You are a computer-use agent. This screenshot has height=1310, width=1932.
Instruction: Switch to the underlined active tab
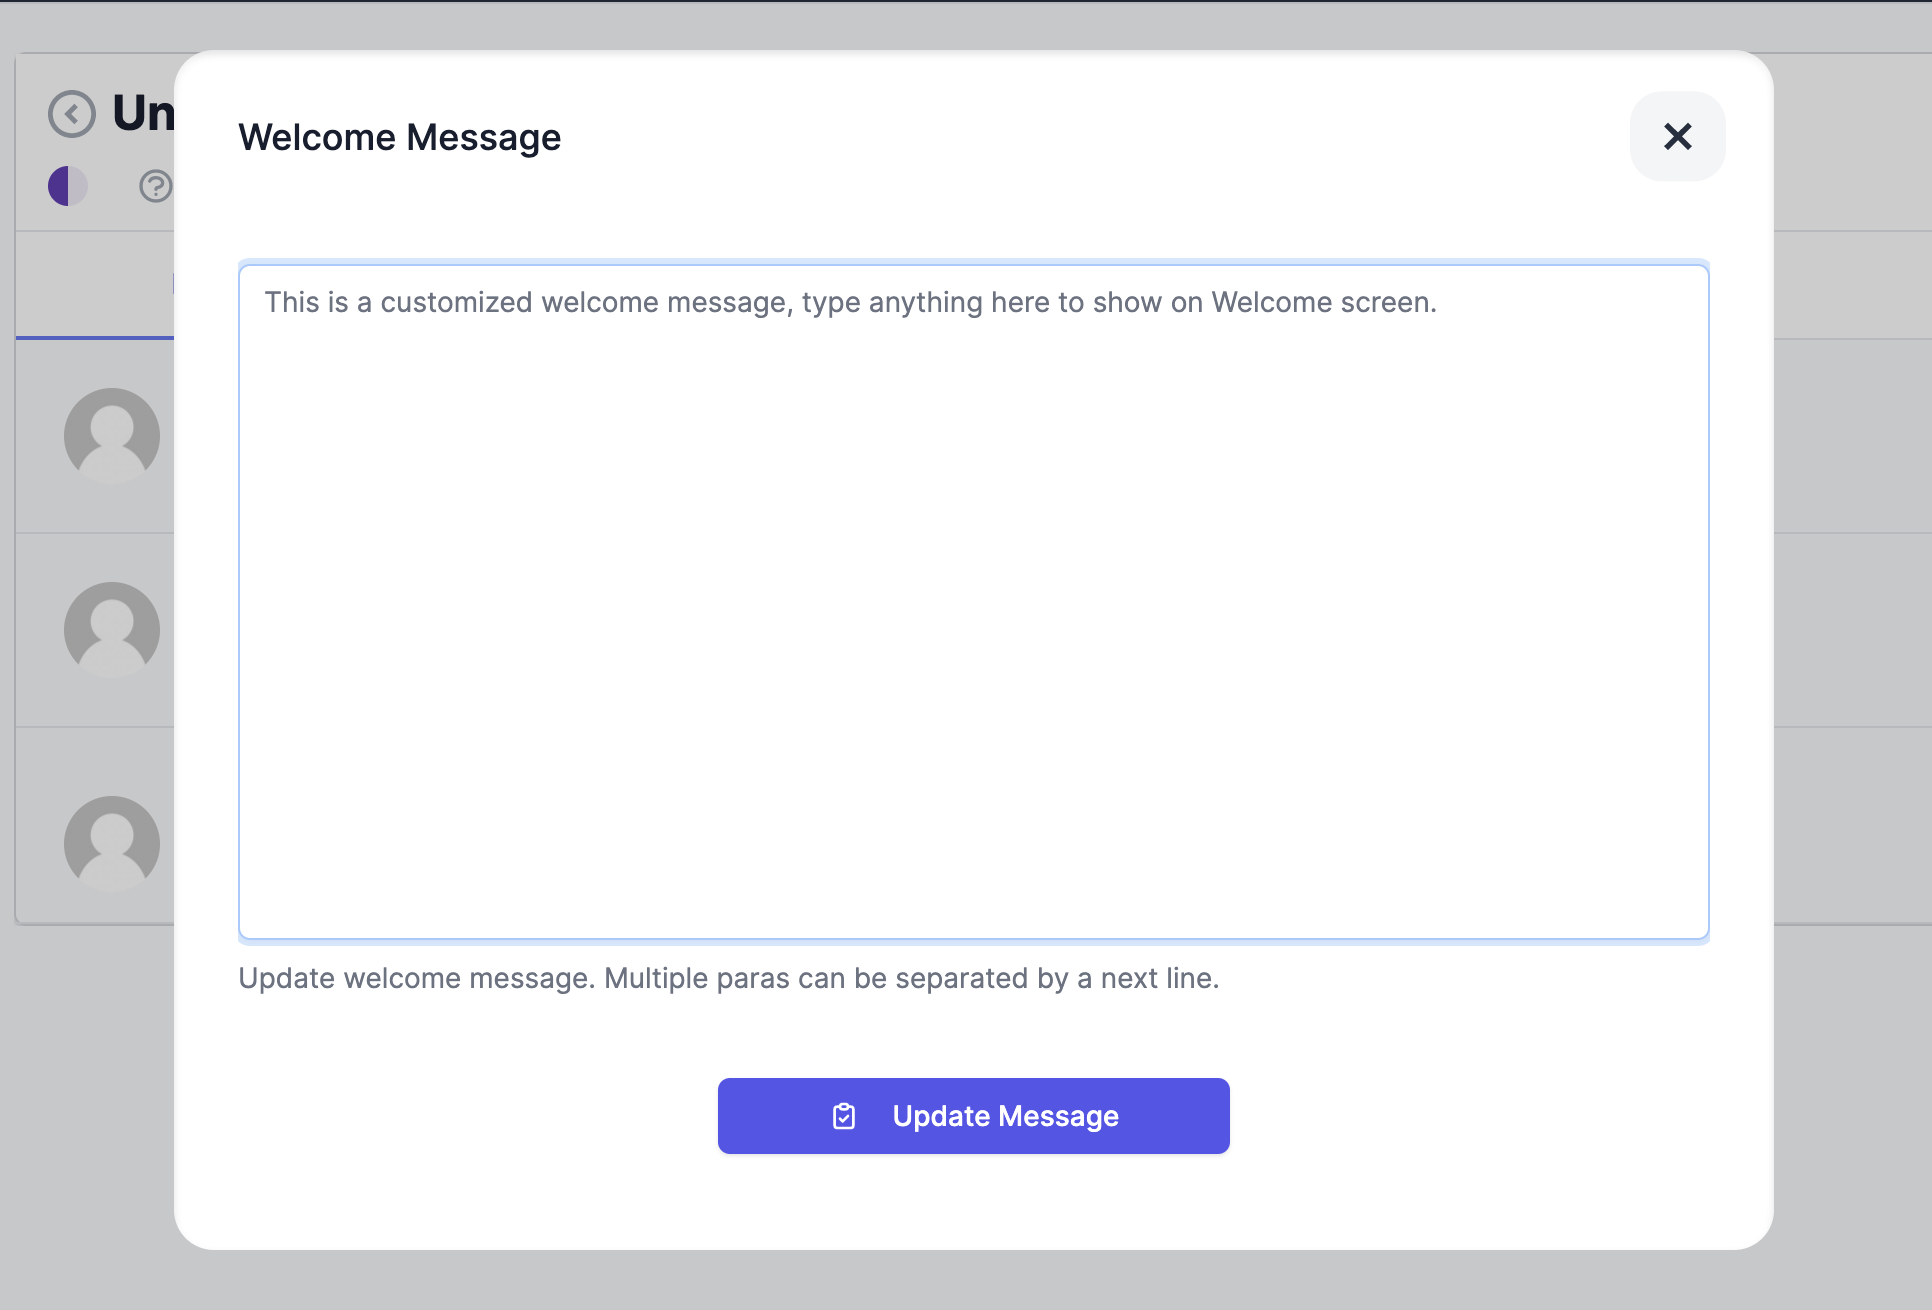tap(93, 283)
